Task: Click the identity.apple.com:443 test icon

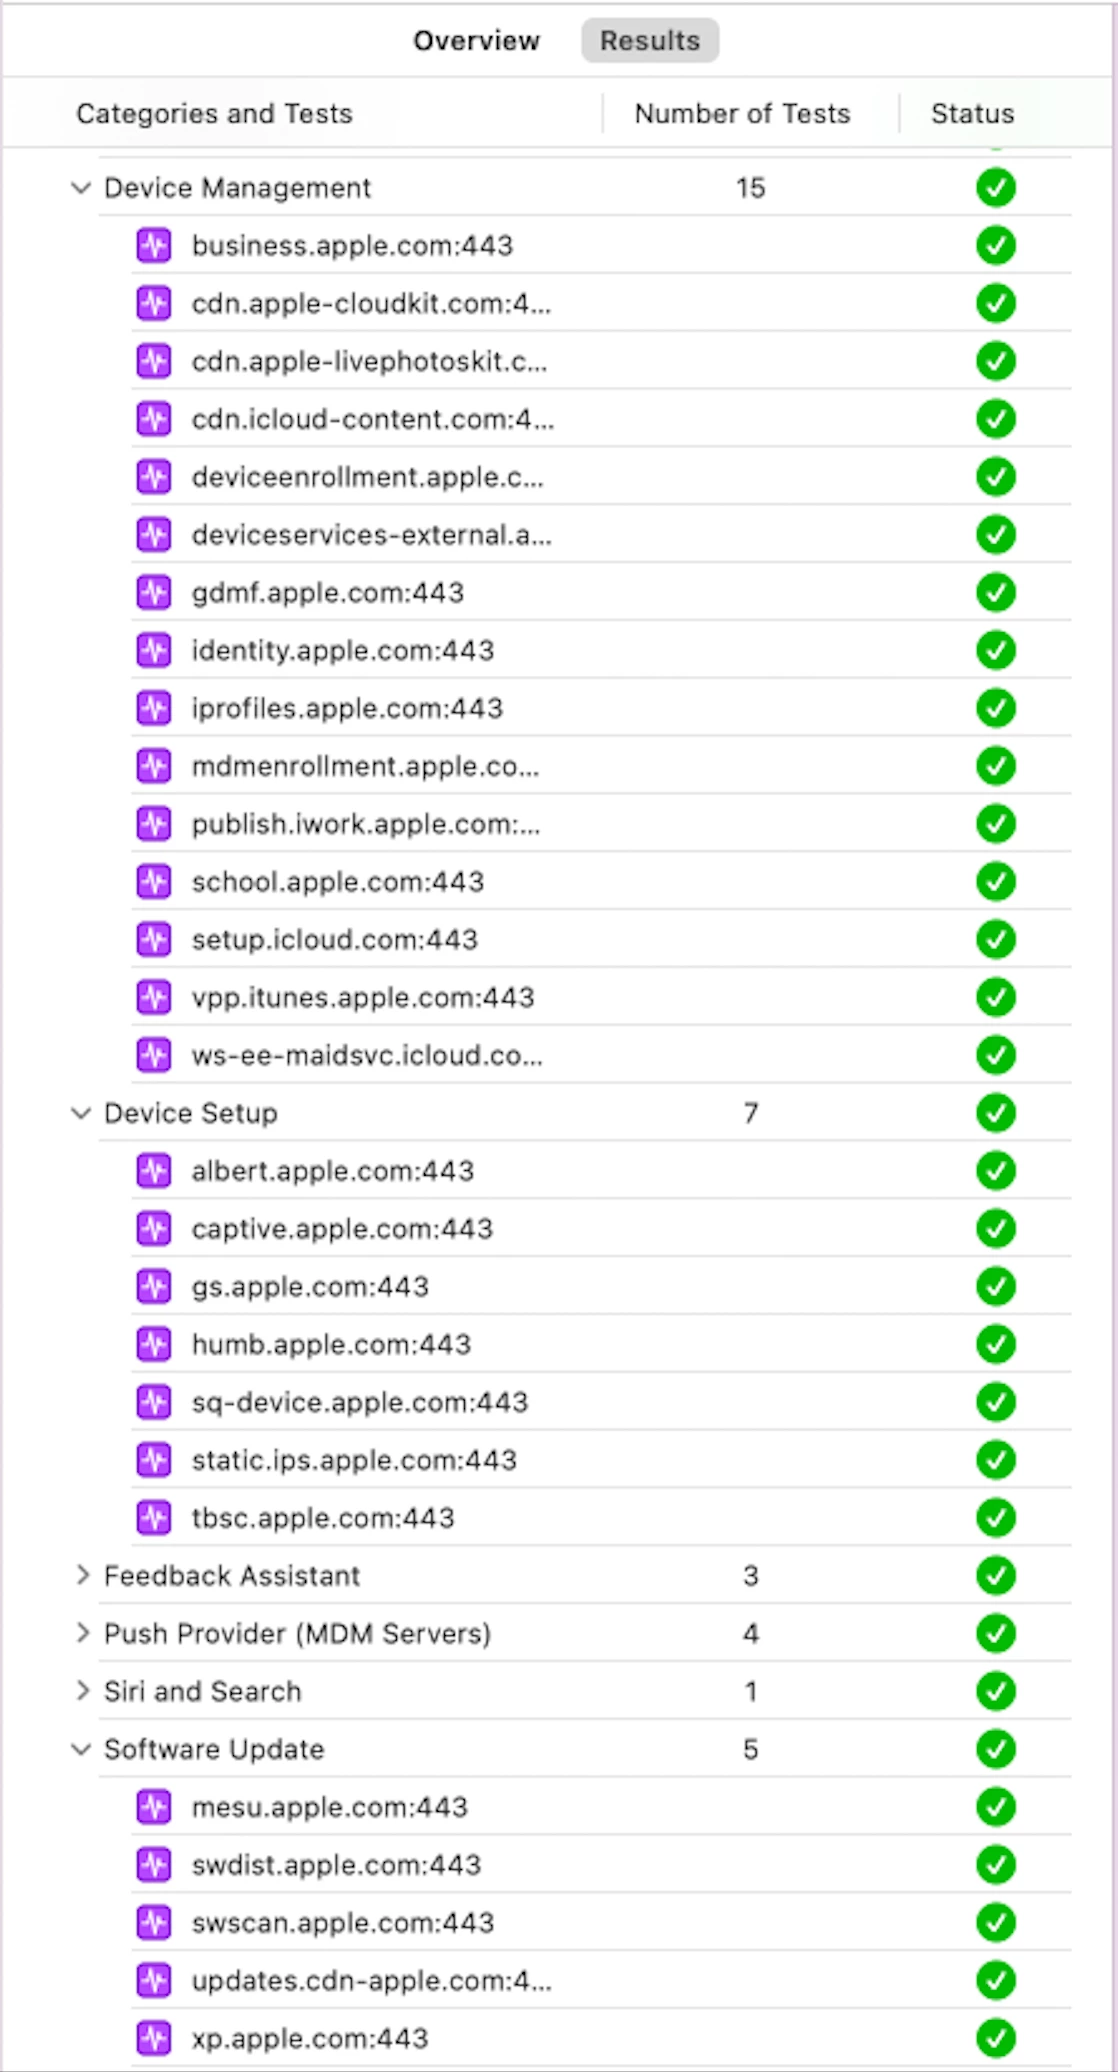Action: pos(154,650)
